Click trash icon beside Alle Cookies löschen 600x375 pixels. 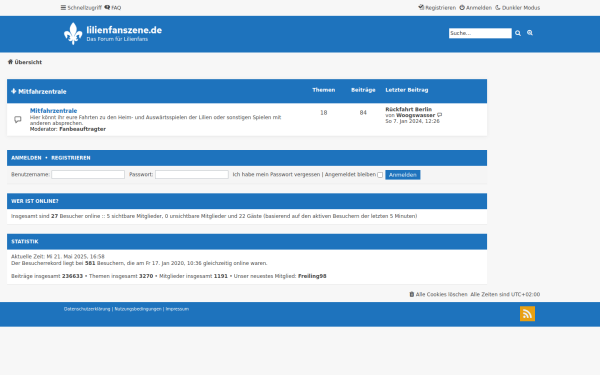[x=412, y=294]
